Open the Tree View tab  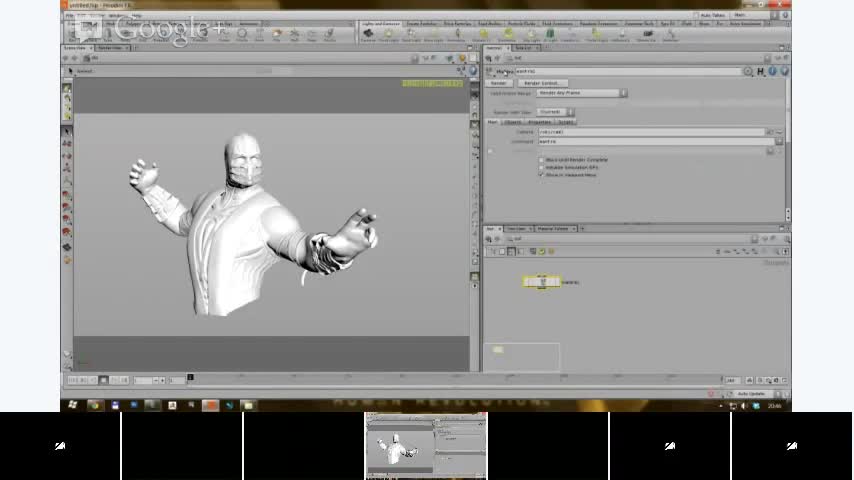[516, 229]
